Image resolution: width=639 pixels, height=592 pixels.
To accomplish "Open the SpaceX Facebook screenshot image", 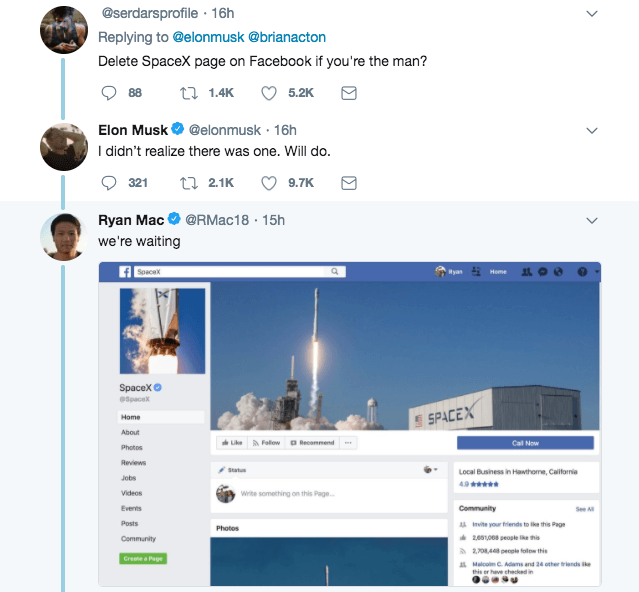I will click(x=349, y=424).
